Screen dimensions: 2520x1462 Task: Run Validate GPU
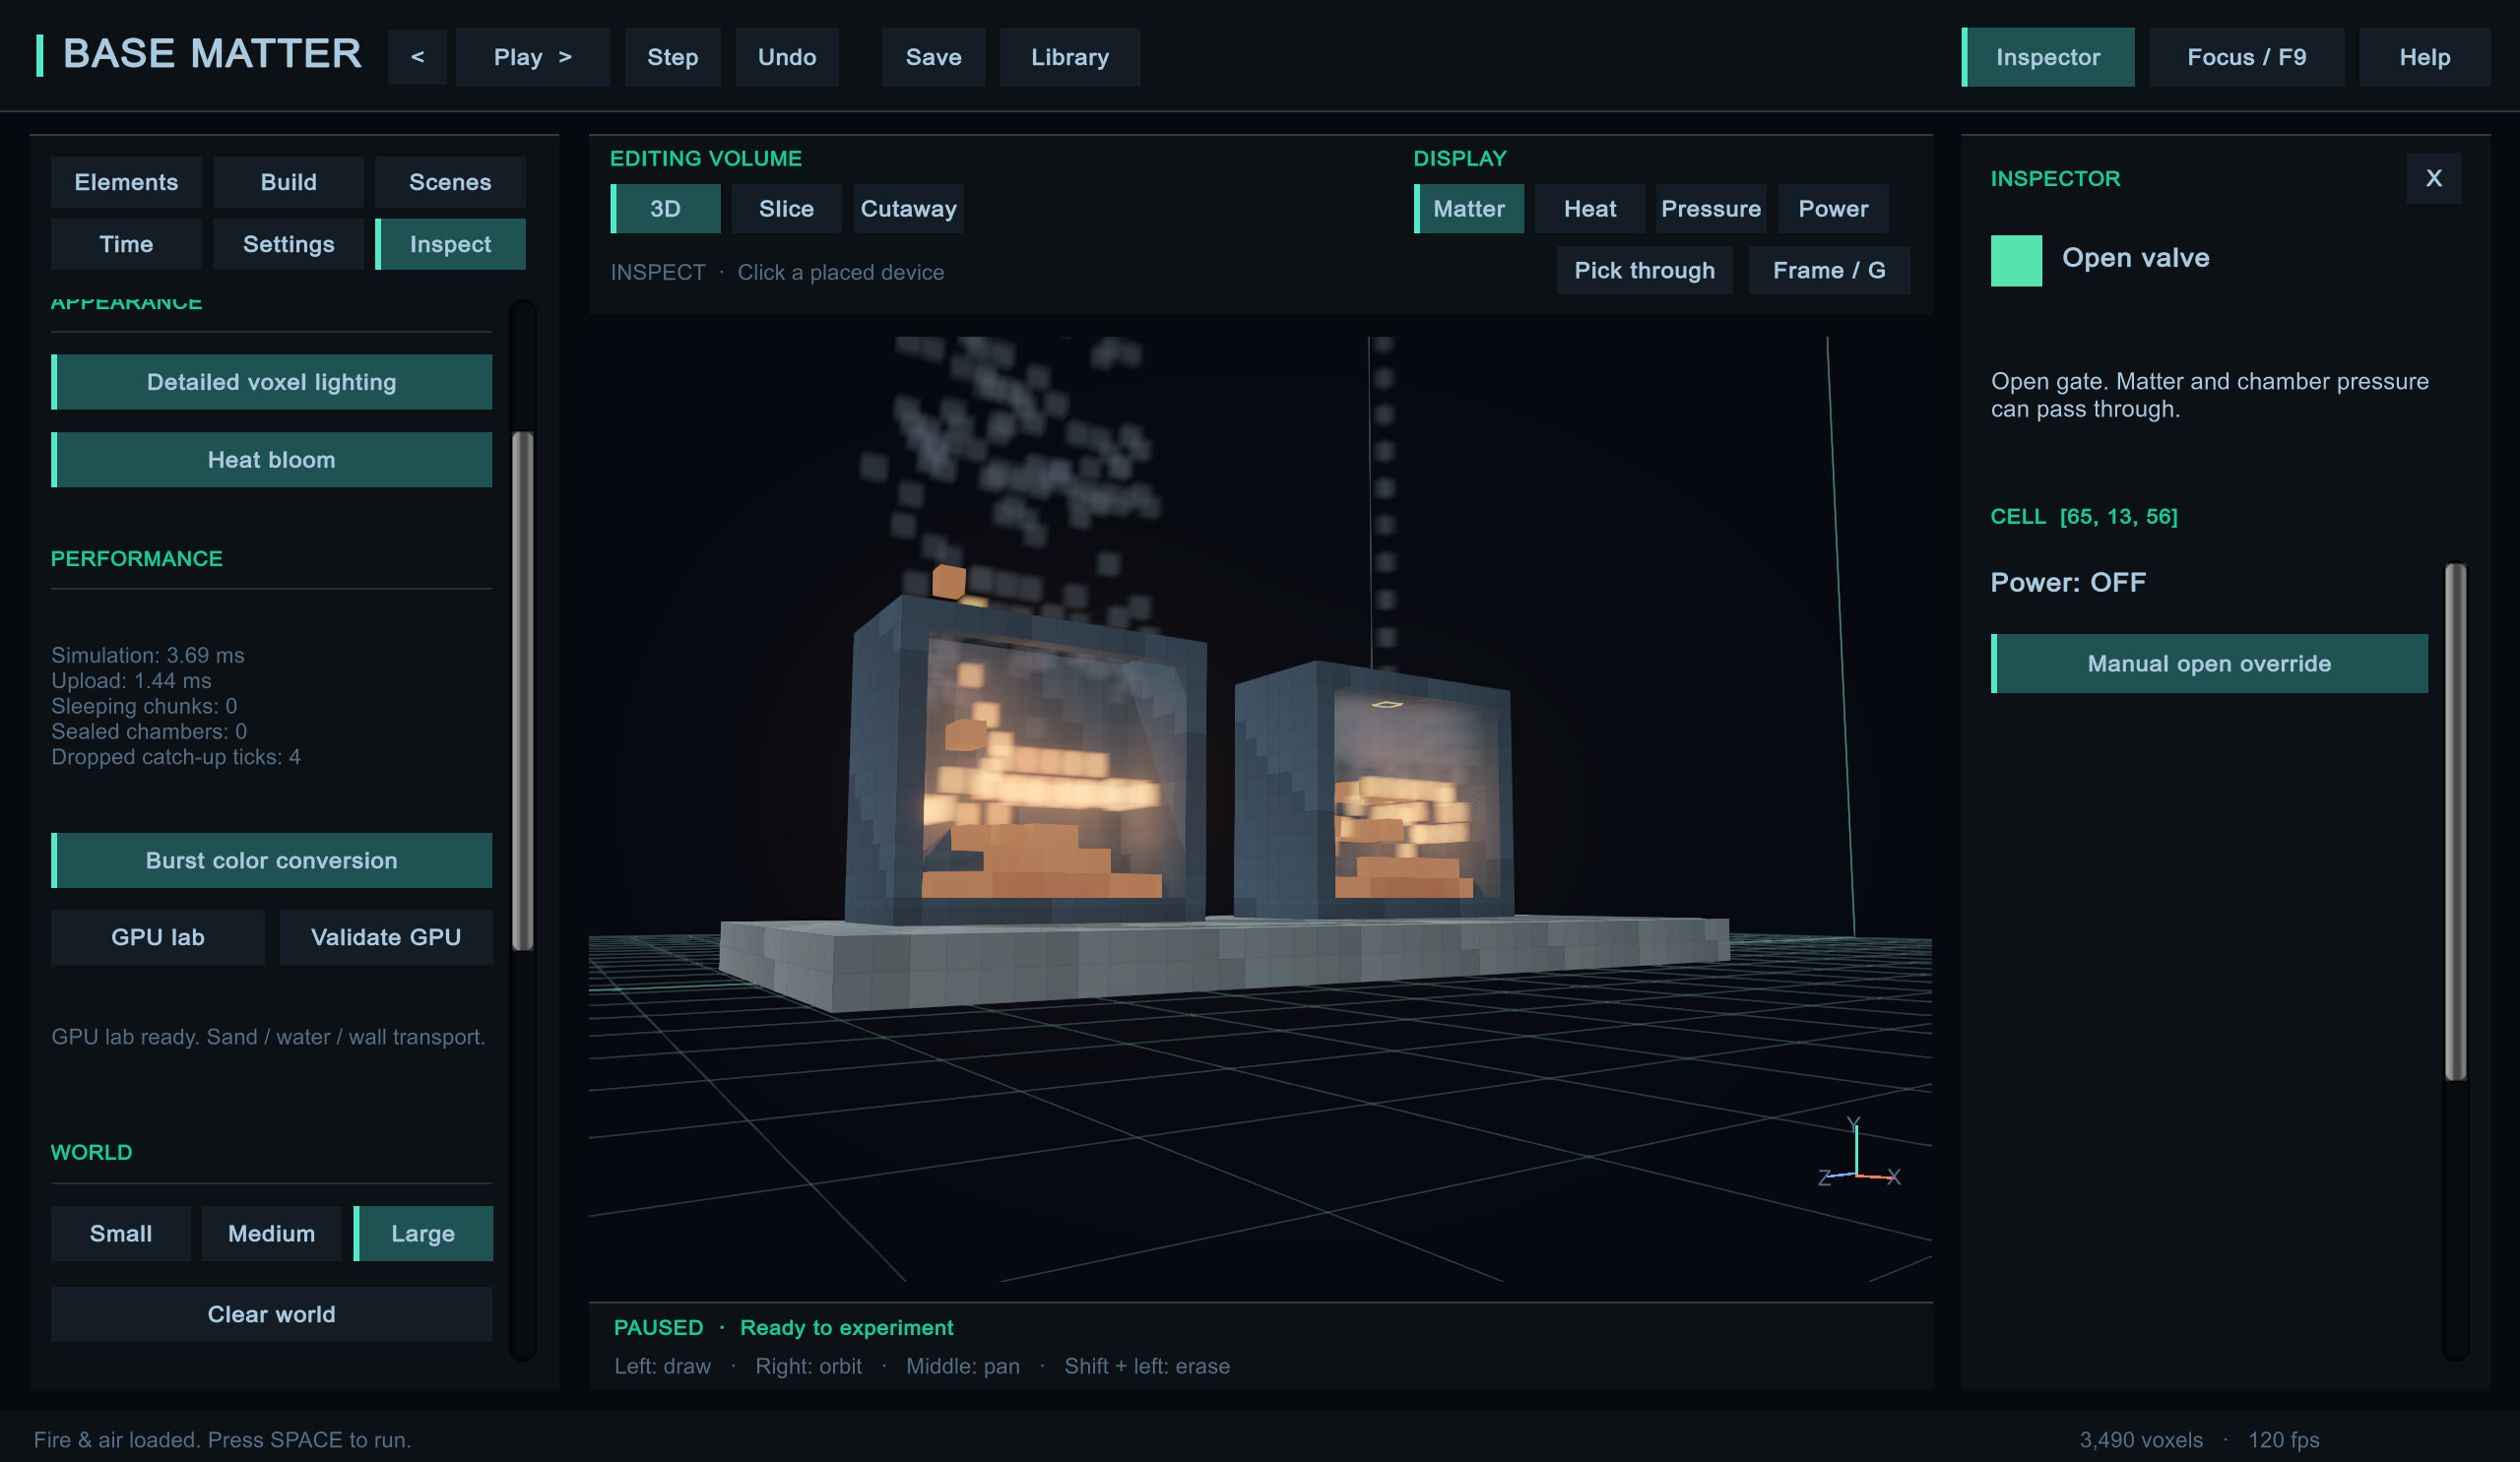386,937
